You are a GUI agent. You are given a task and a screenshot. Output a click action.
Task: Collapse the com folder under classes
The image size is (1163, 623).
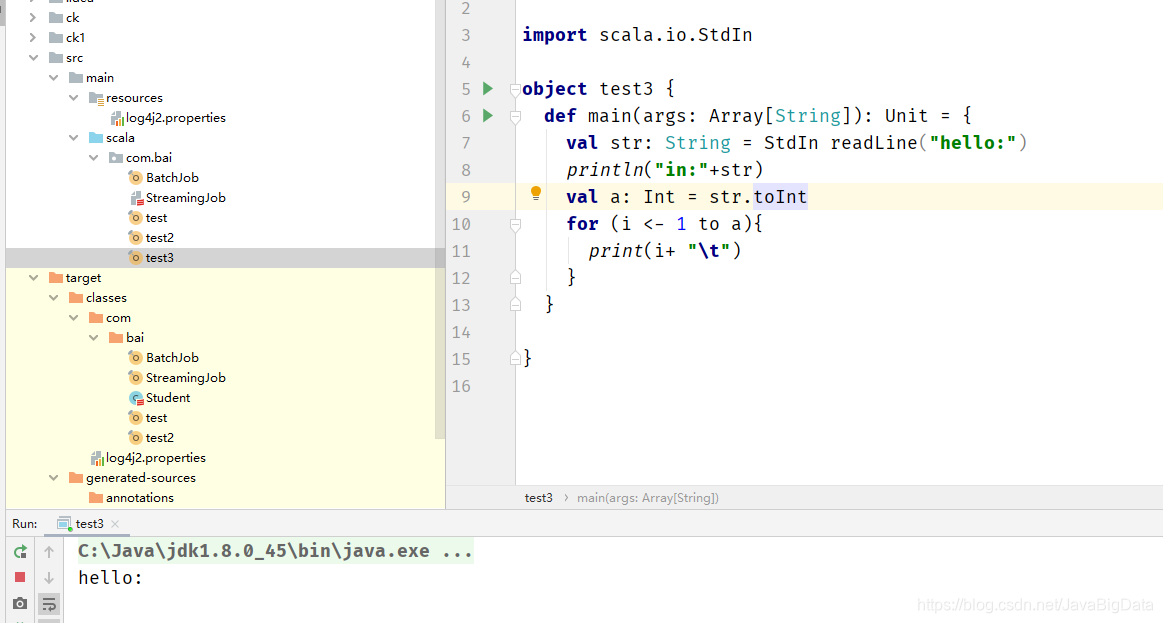(x=73, y=318)
